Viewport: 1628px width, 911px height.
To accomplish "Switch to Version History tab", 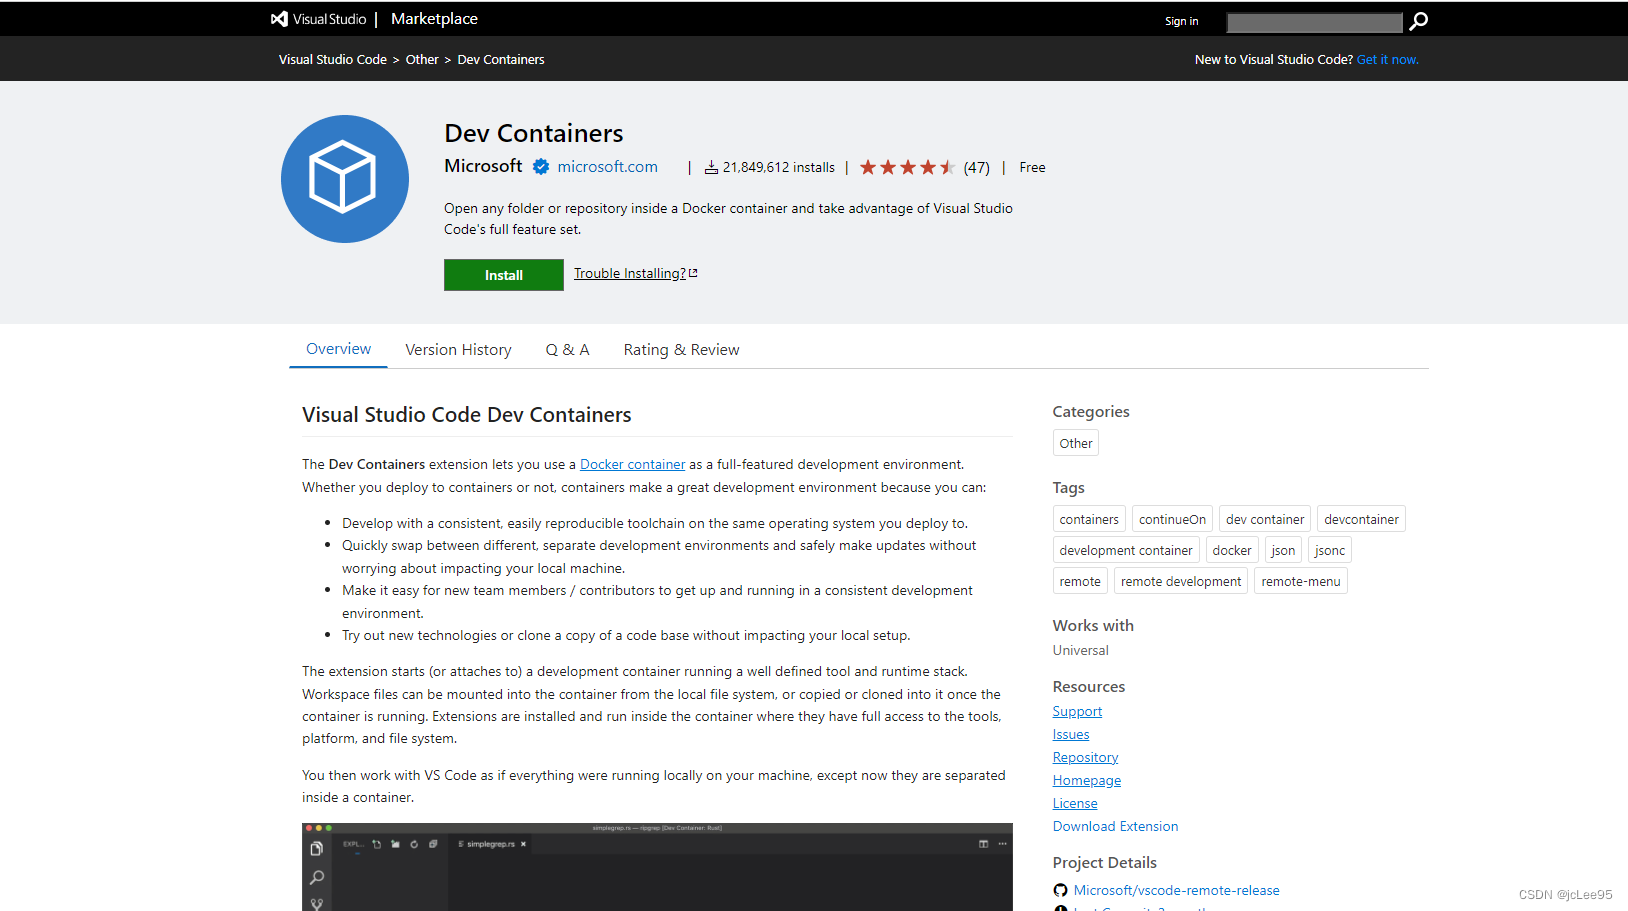I will (x=458, y=350).
